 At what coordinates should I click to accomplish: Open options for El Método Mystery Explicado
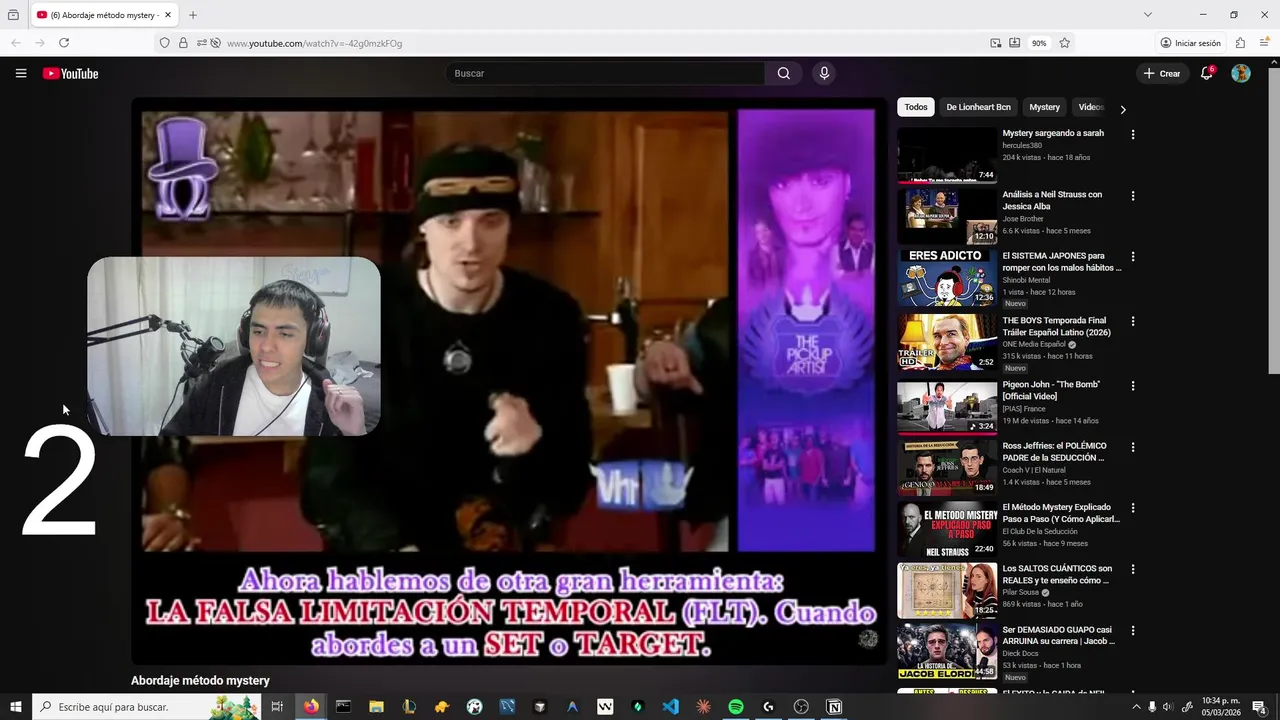pyautogui.click(x=1133, y=508)
